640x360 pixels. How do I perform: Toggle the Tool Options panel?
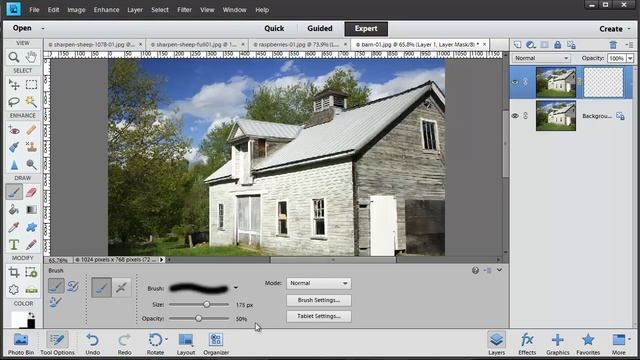point(57,343)
